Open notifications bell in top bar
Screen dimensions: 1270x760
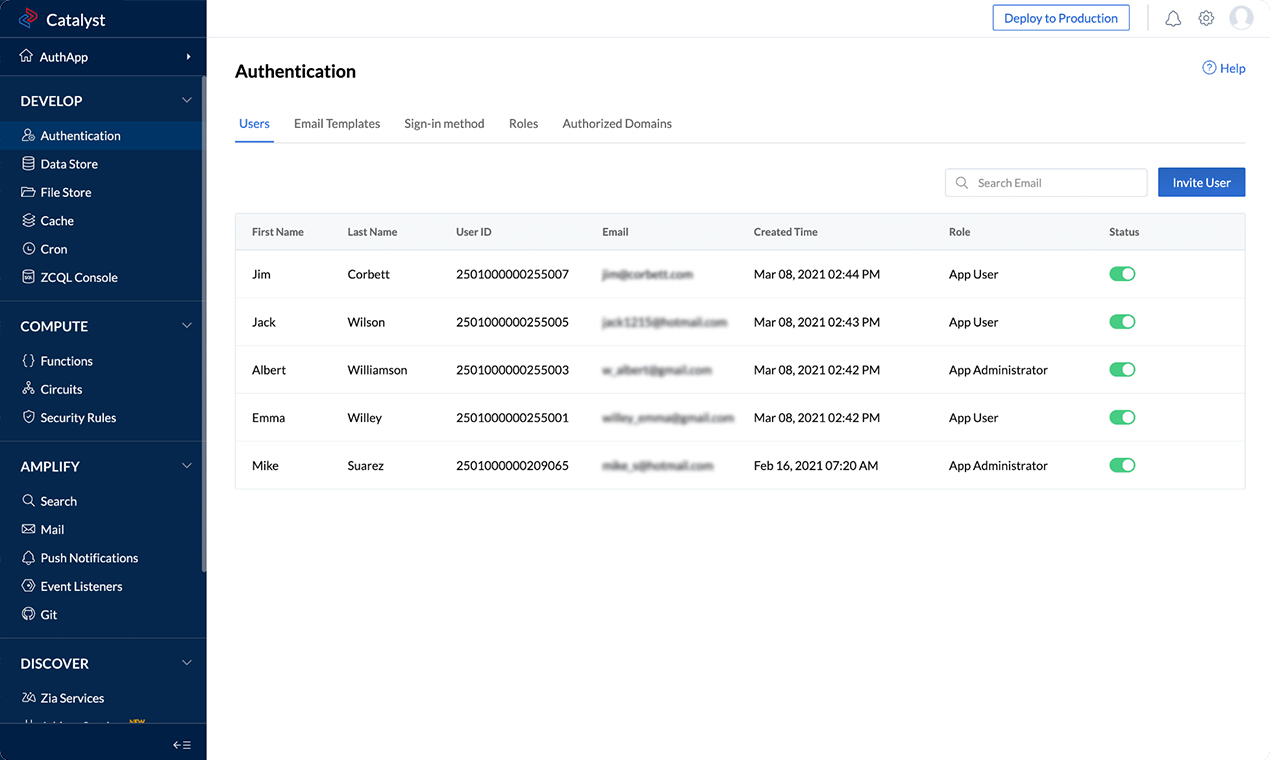(x=1172, y=17)
